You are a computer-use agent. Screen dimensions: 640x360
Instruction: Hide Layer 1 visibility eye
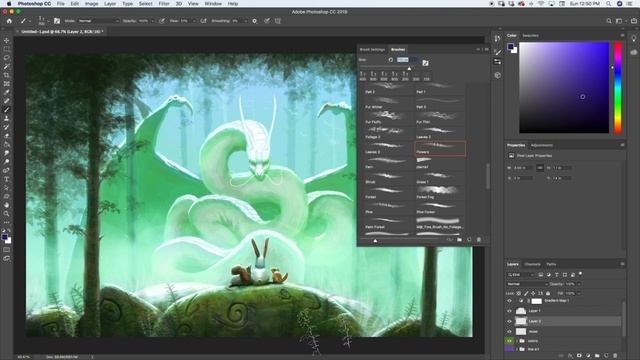click(x=509, y=311)
